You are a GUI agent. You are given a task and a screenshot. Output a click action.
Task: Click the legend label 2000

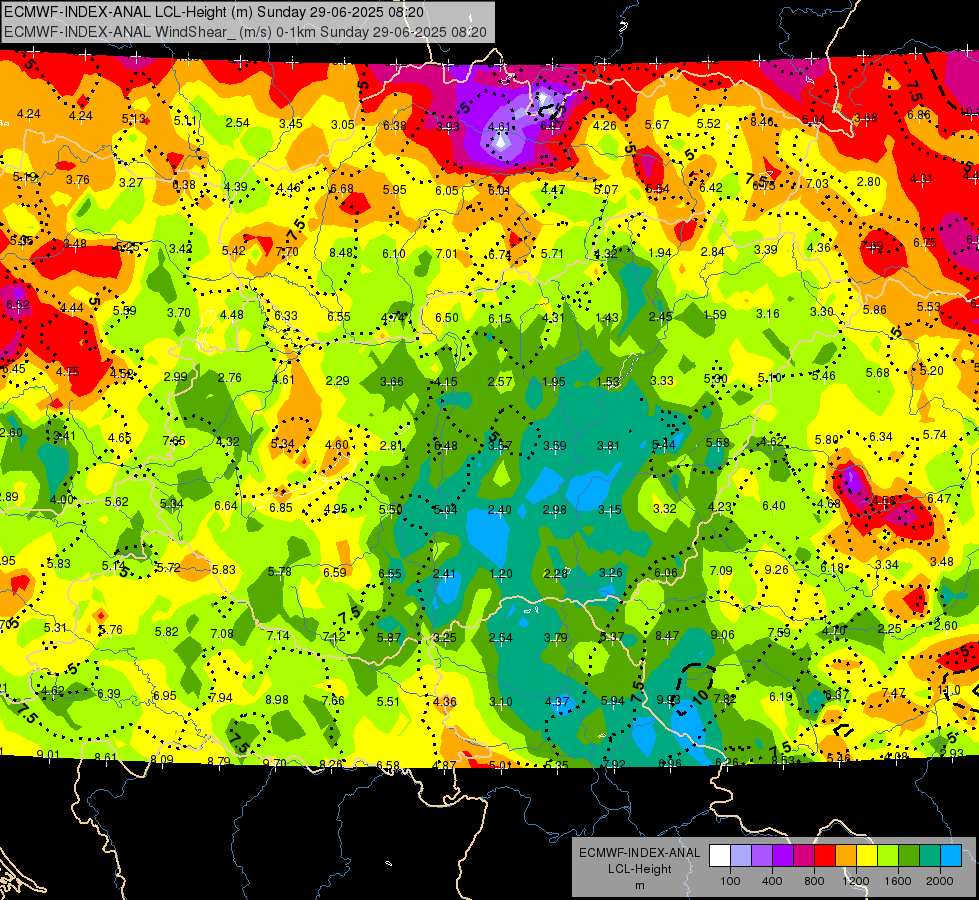point(940,881)
